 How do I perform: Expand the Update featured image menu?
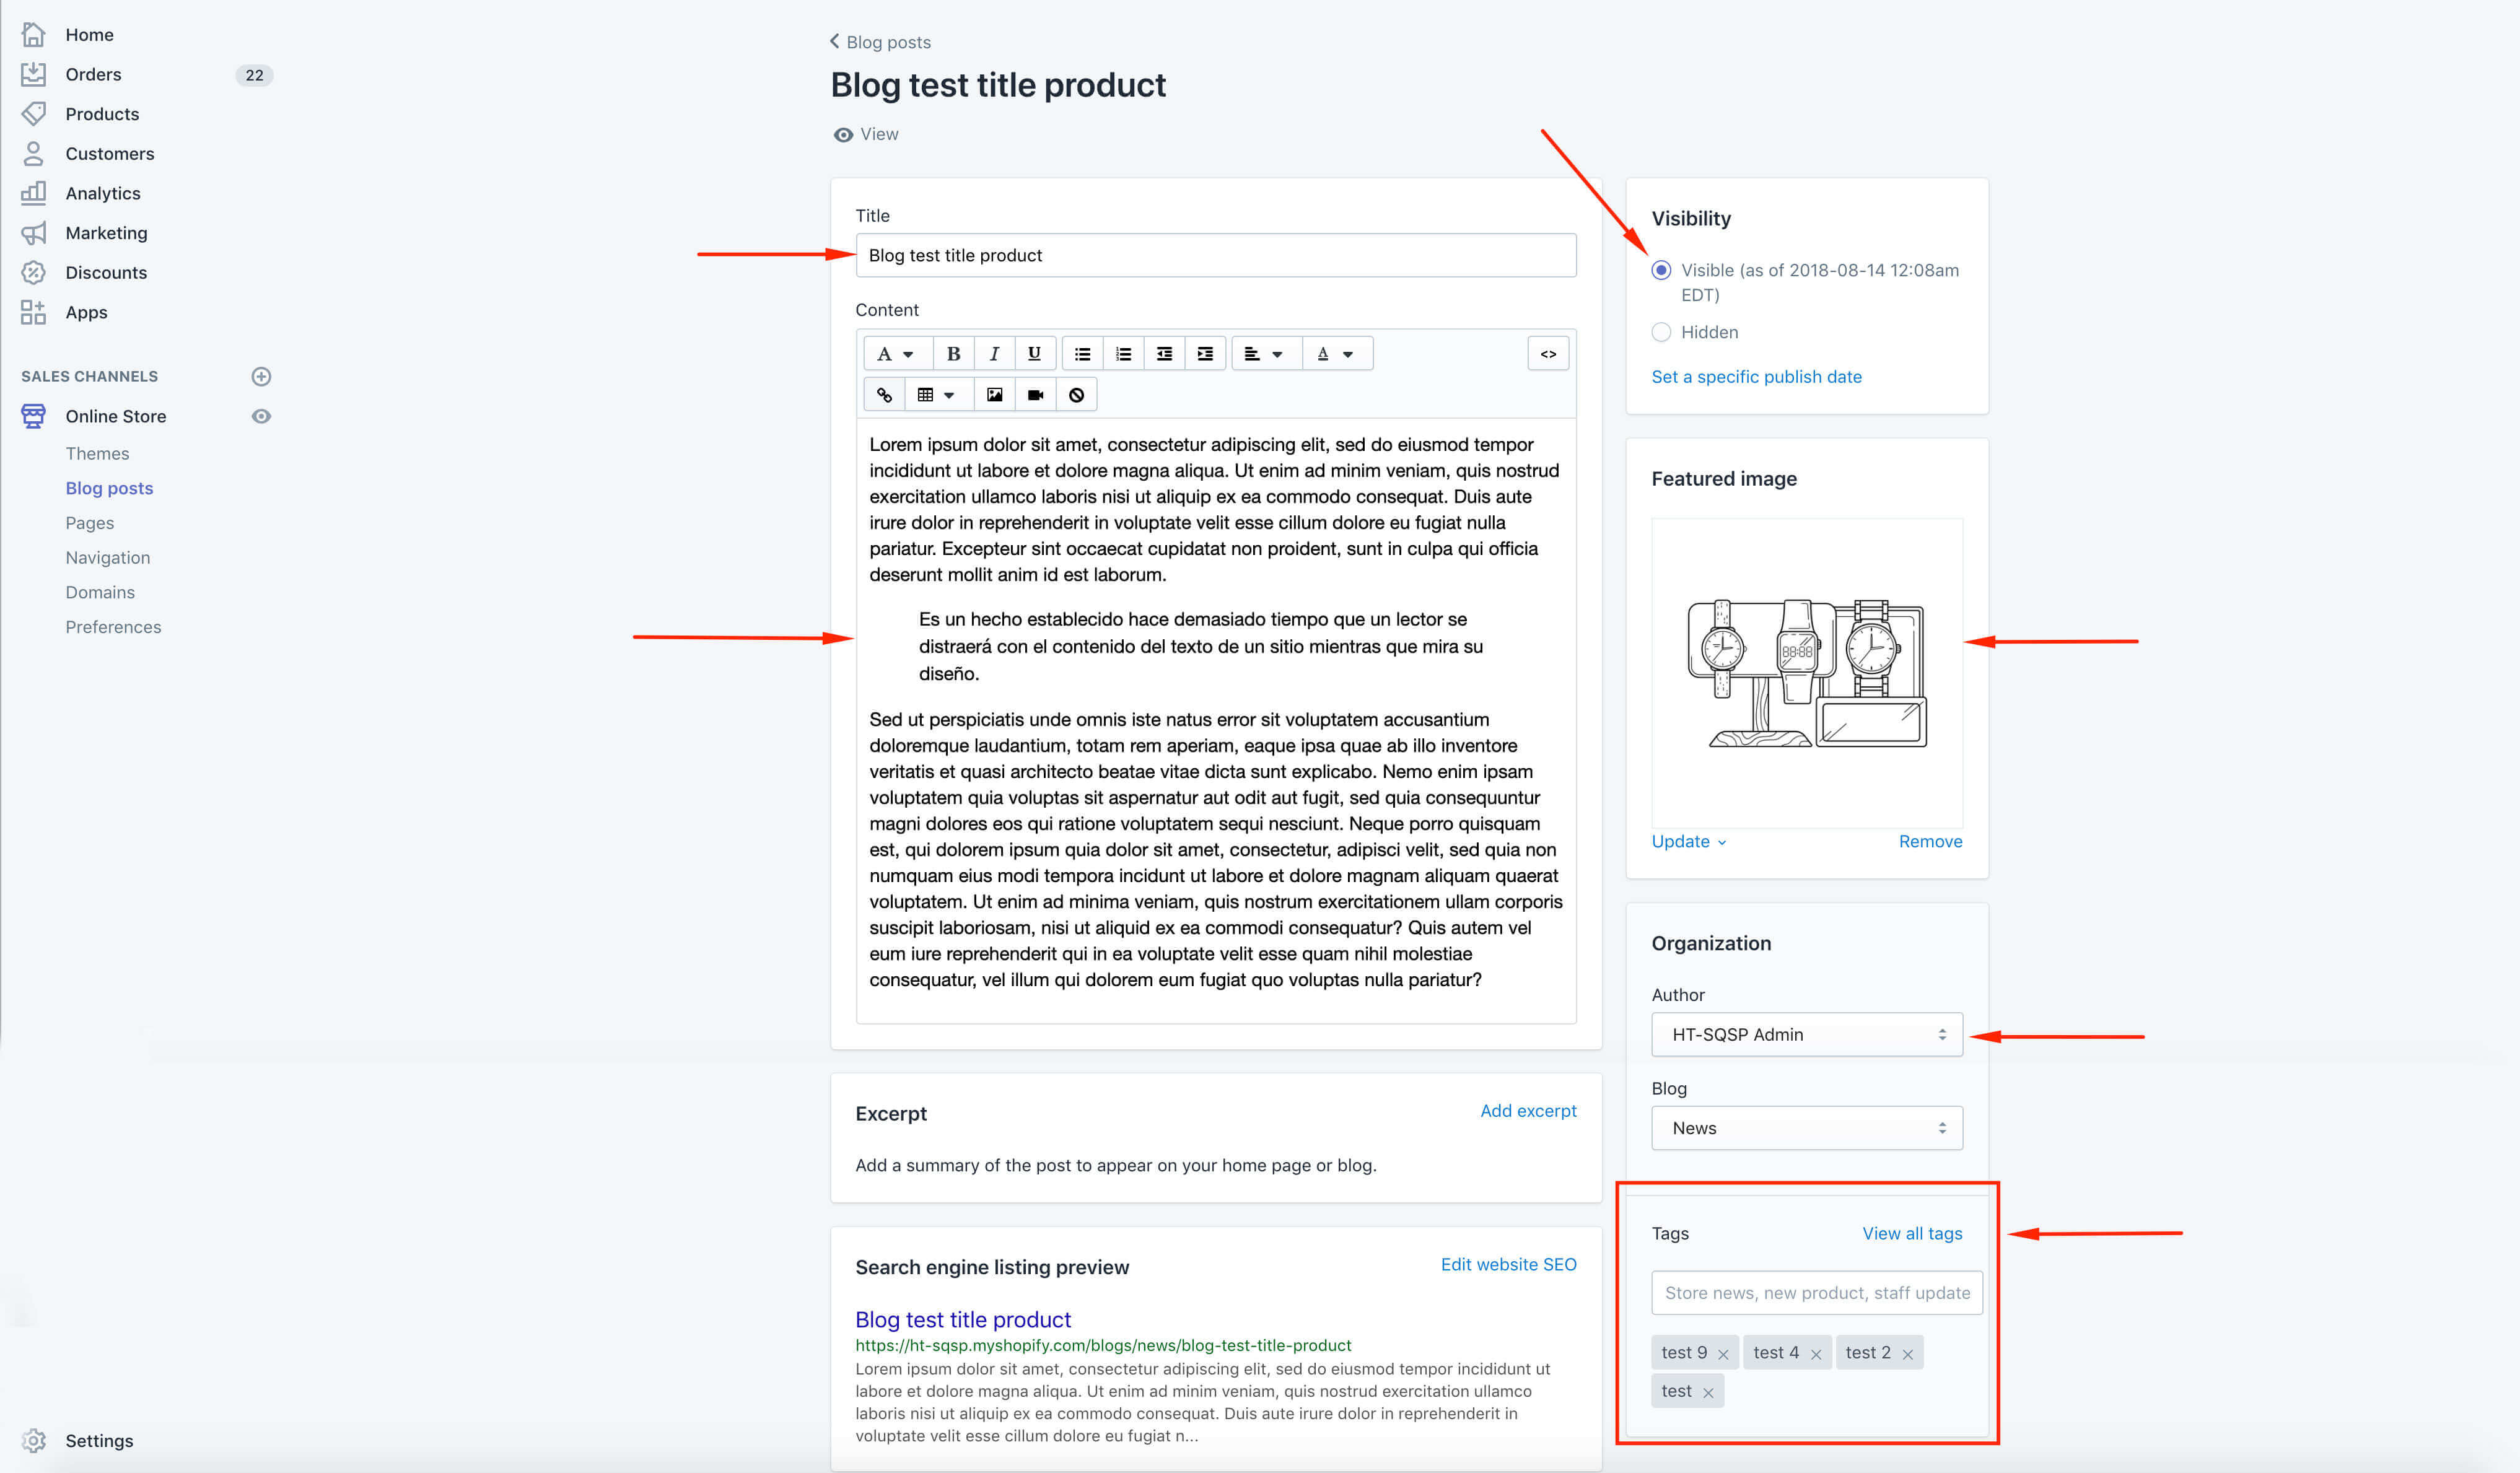pyautogui.click(x=1688, y=841)
